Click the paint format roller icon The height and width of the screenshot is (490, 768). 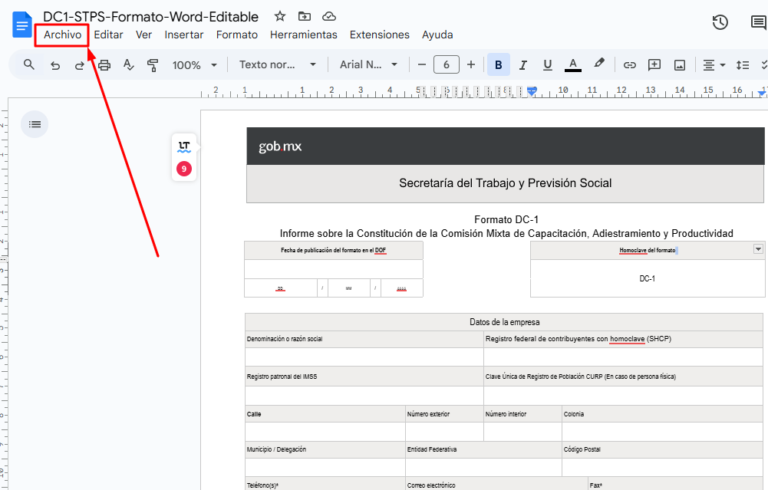pos(153,65)
